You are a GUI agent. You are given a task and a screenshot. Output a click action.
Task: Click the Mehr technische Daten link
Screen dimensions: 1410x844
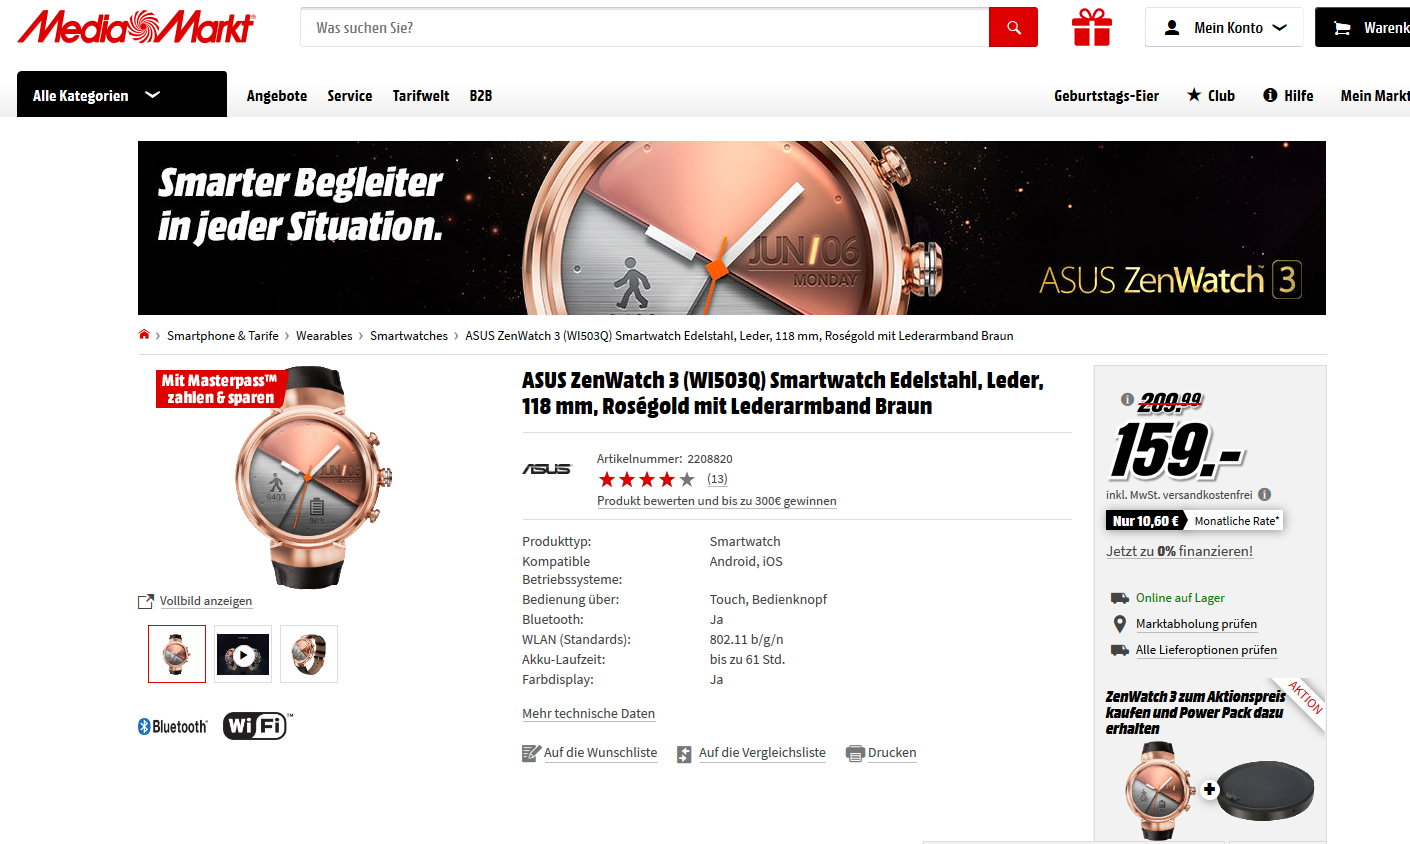(x=588, y=713)
